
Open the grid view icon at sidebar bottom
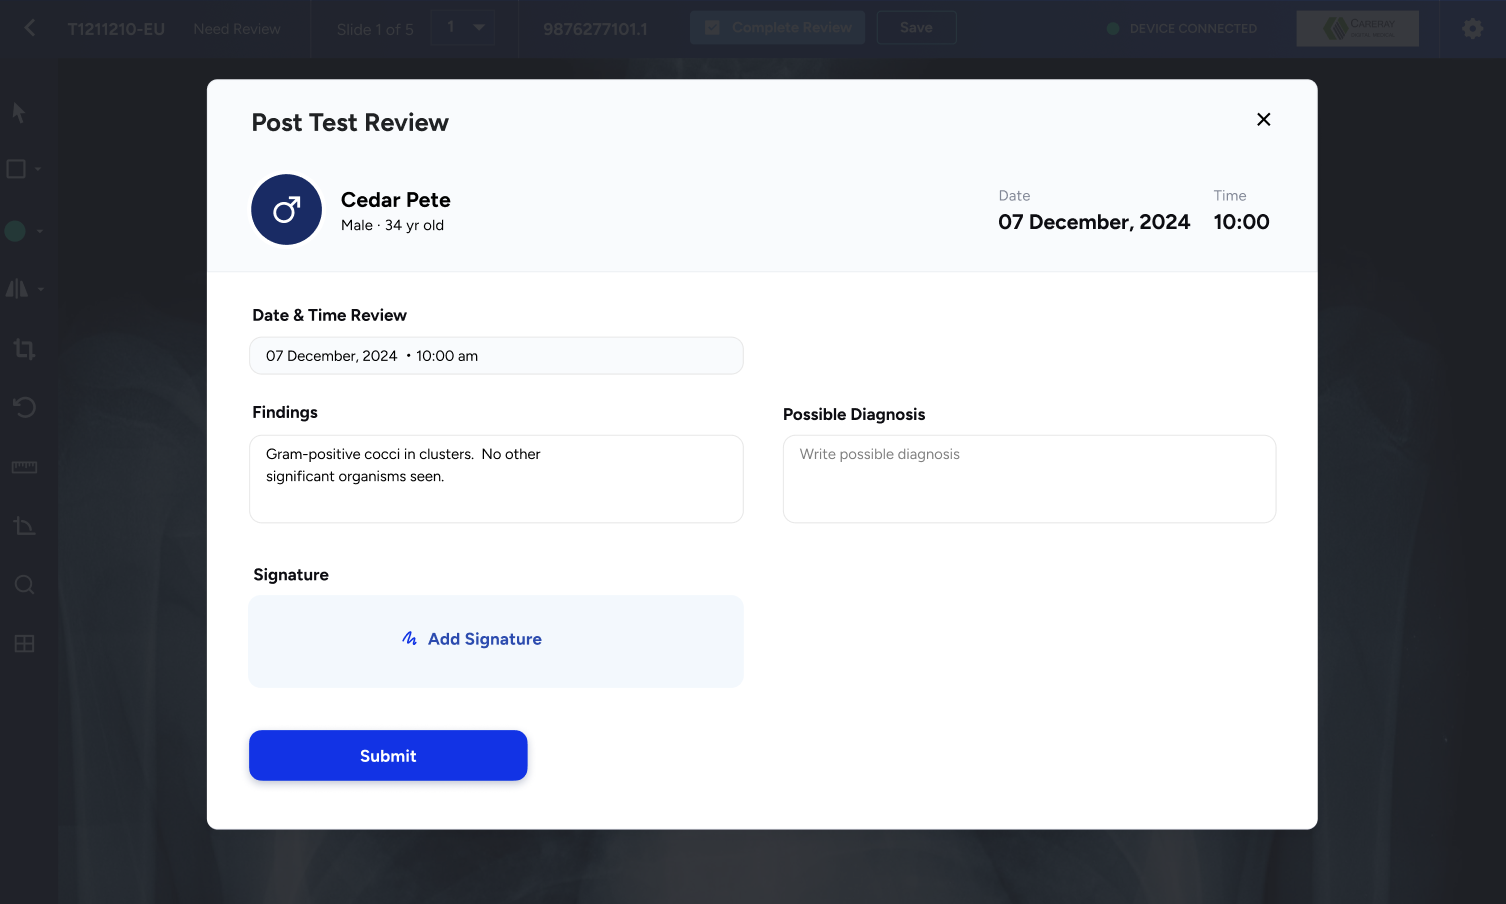pos(24,643)
